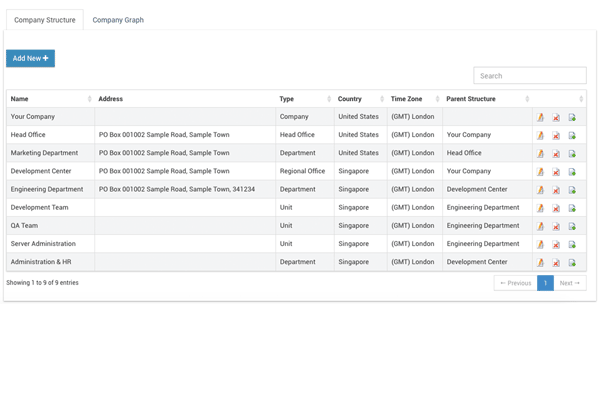
Task: Click the edit icon for Head Office
Action: [540, 136]
